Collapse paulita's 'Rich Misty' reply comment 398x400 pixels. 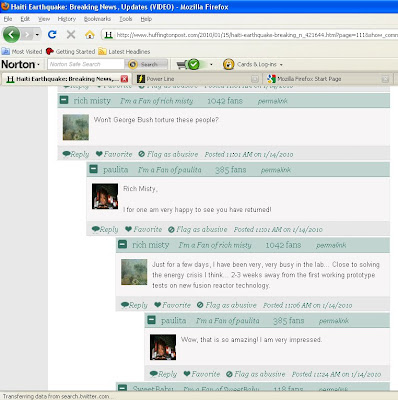(94, 169)
